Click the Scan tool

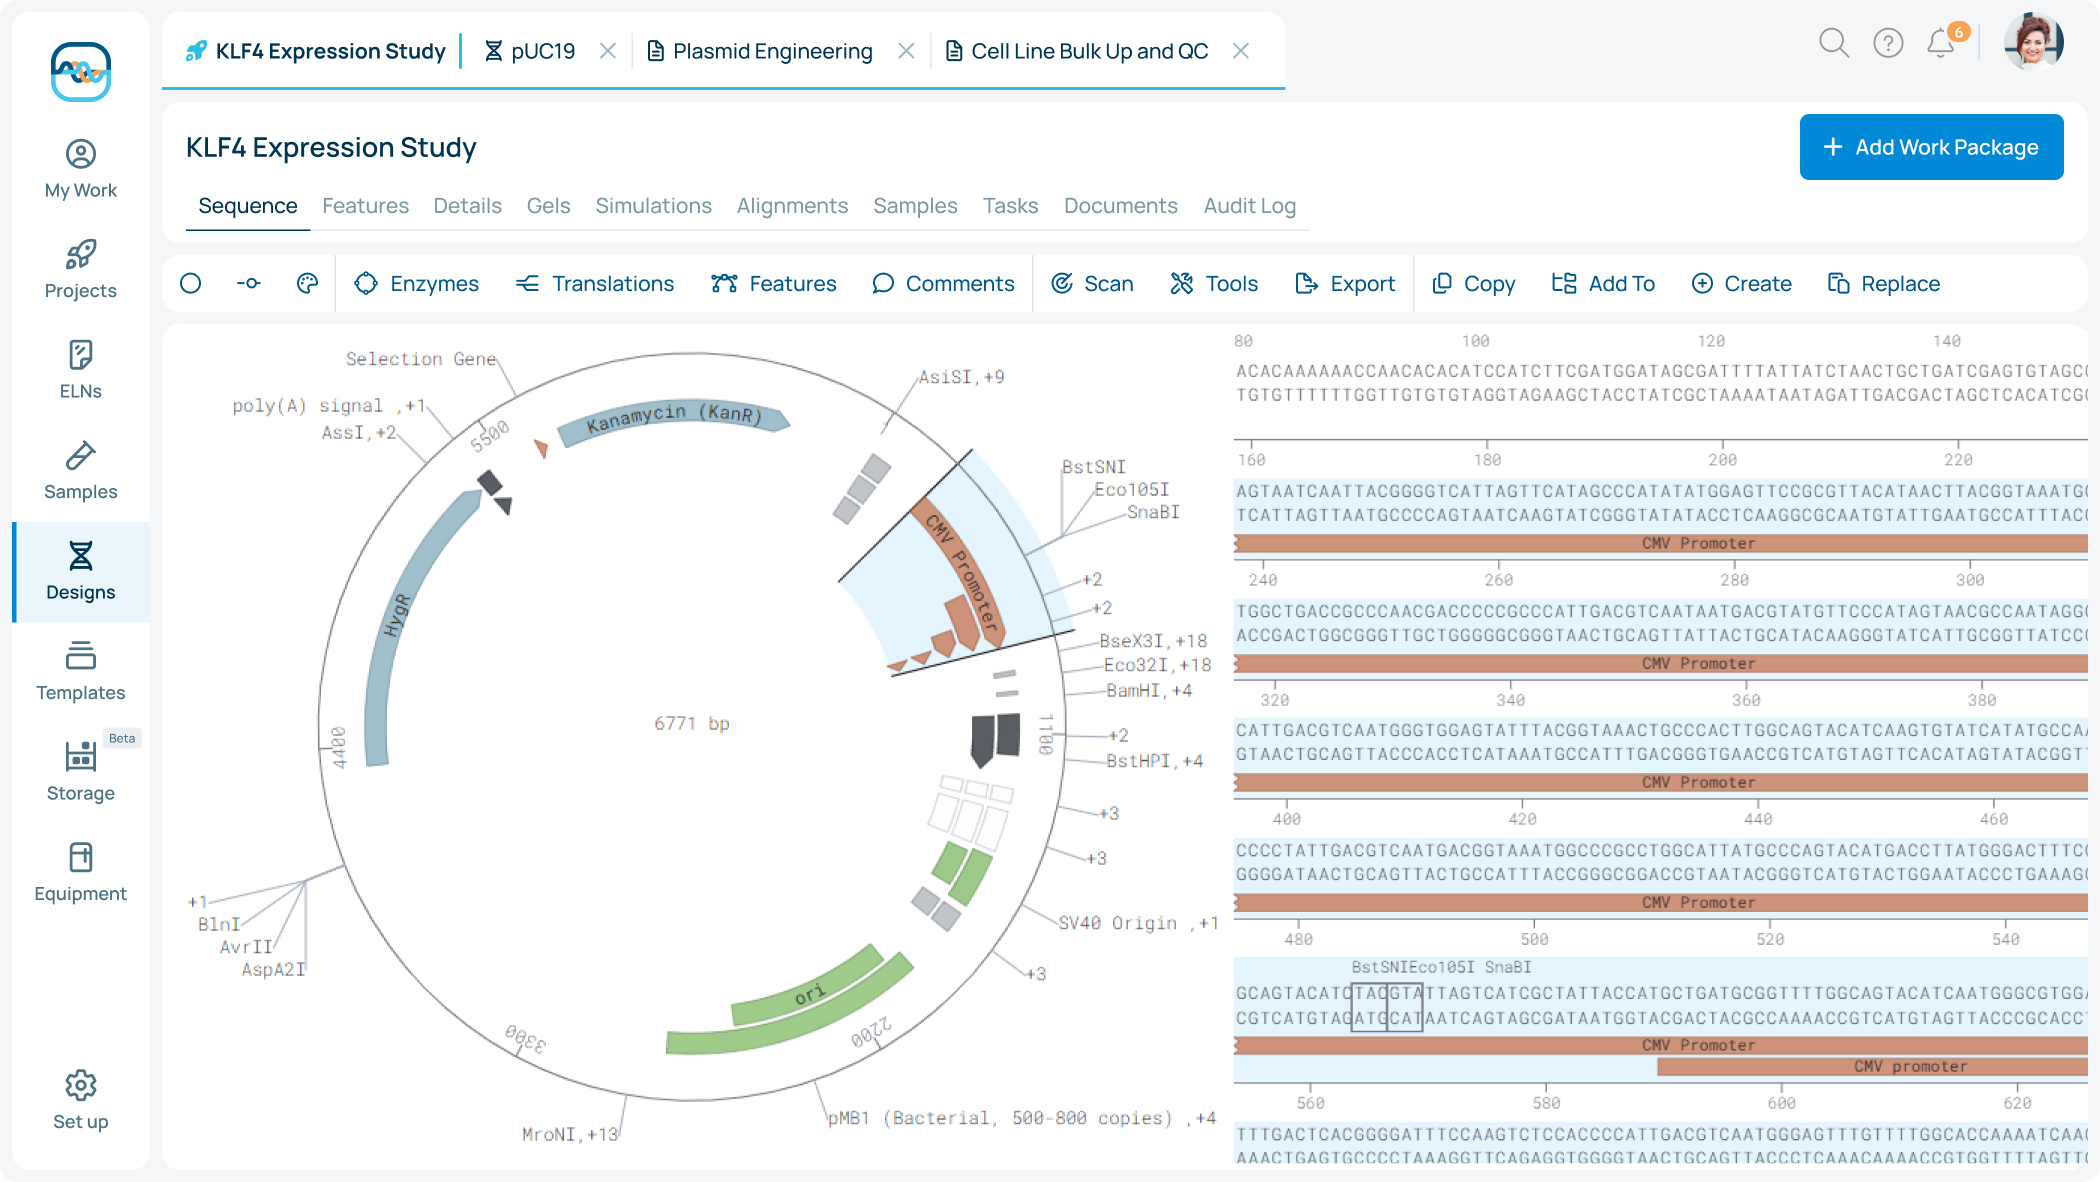click(x=1092, y=284)
